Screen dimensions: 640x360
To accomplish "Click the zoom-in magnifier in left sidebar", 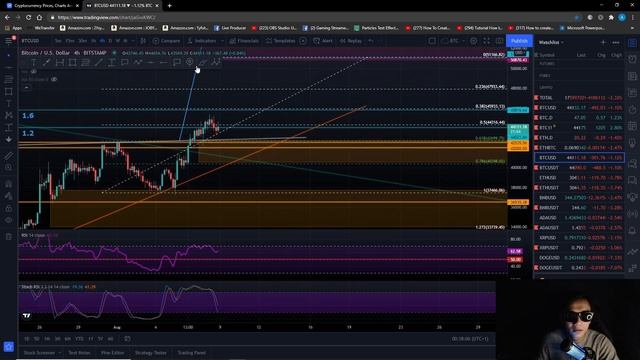I will 9,167.
